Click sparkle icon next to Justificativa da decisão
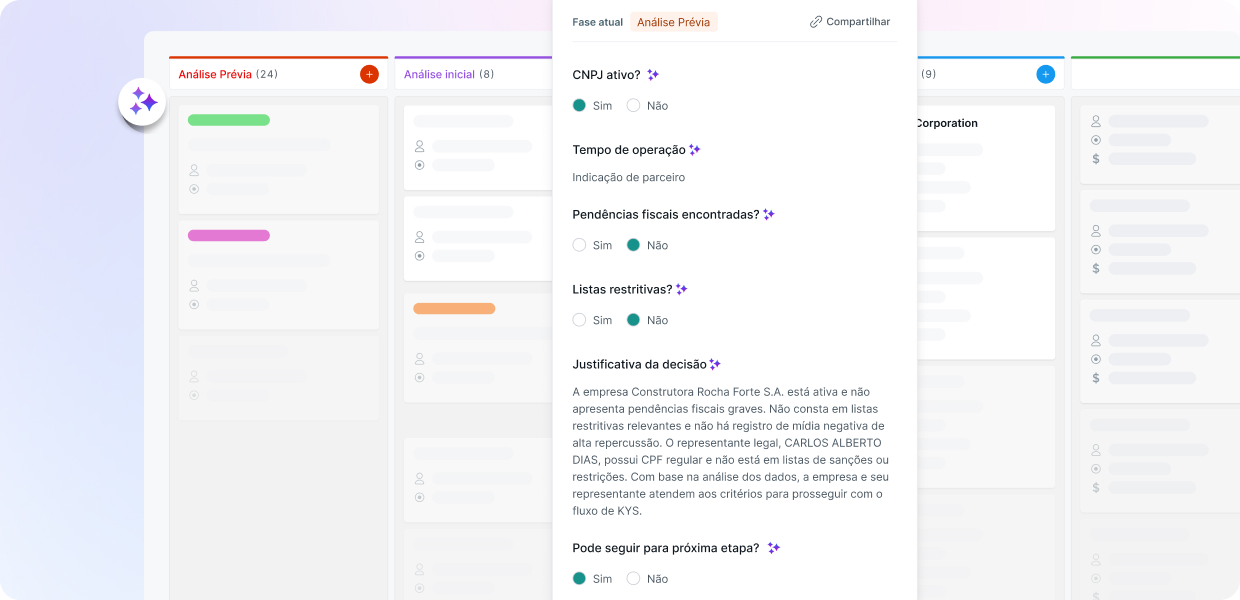Viewport: 1240px width, 600px height. [x=715, y=364]
